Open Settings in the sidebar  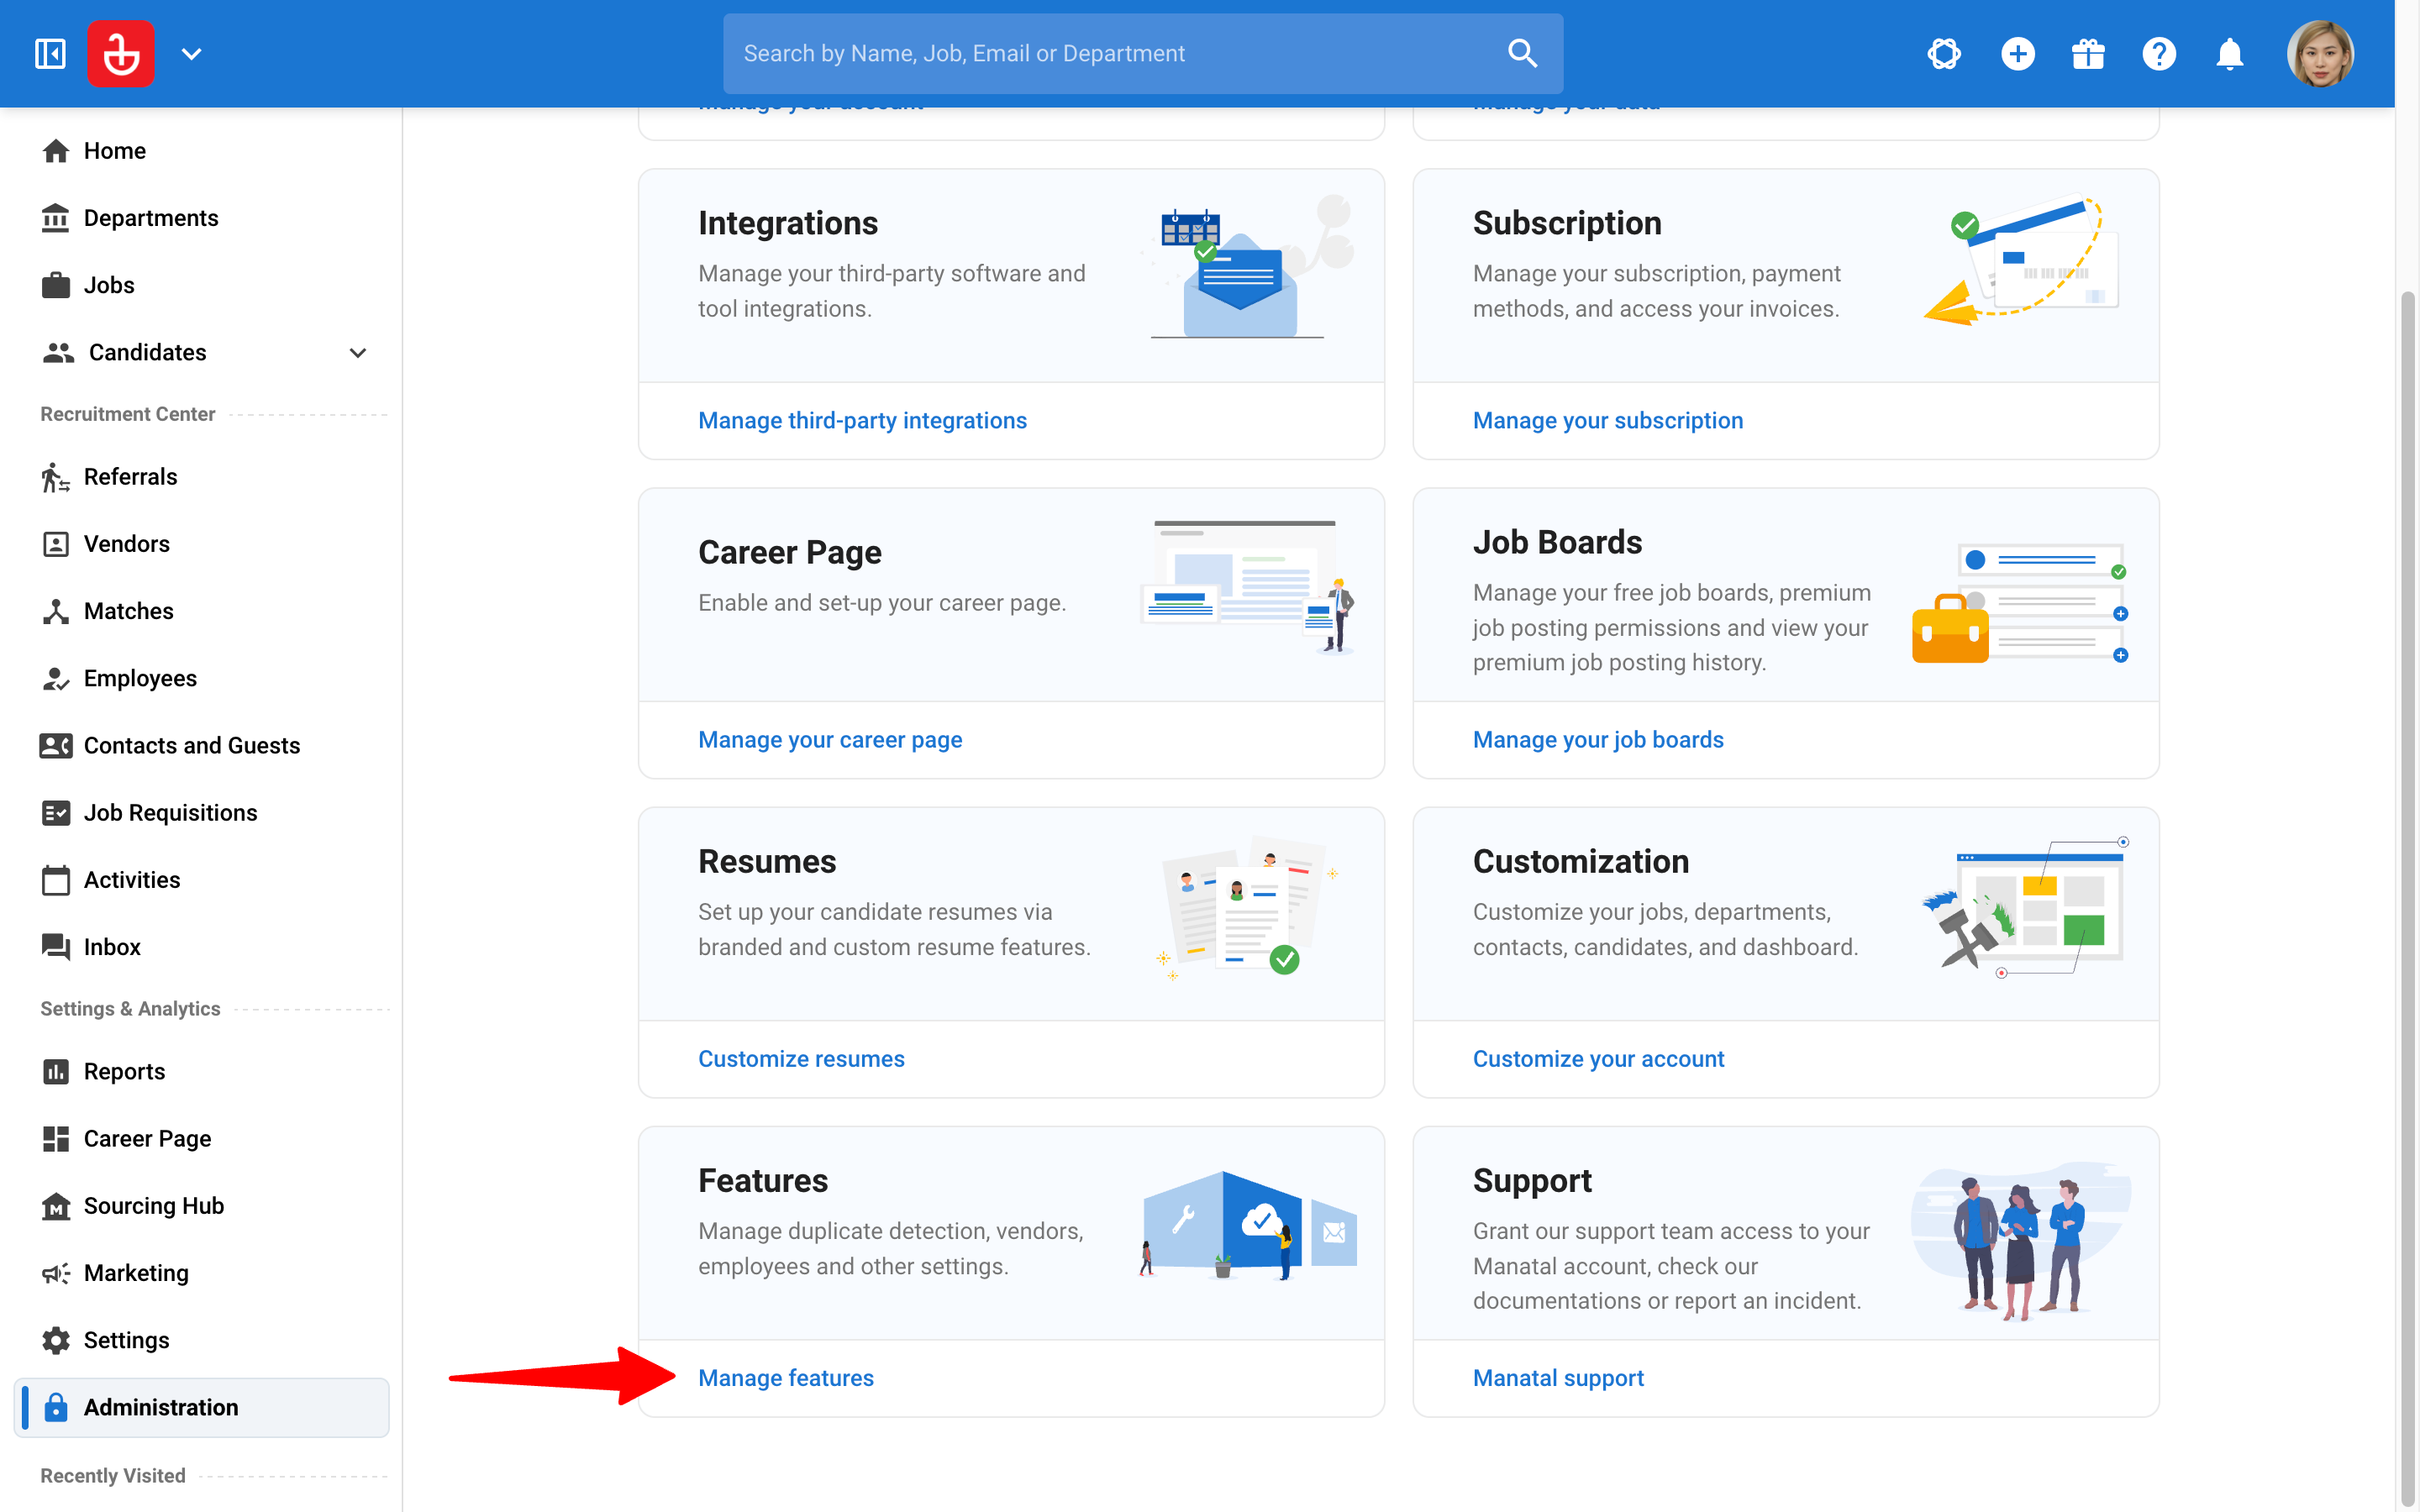tap(201, 1340)
